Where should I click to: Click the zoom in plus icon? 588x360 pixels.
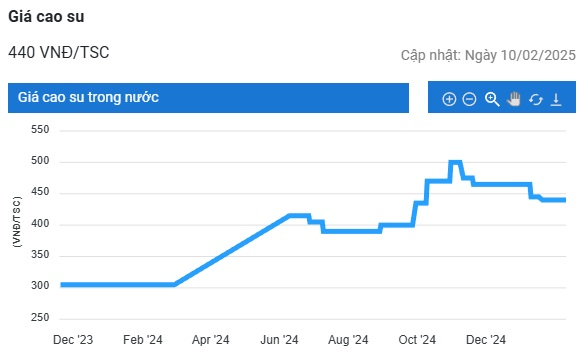[449, 99]
